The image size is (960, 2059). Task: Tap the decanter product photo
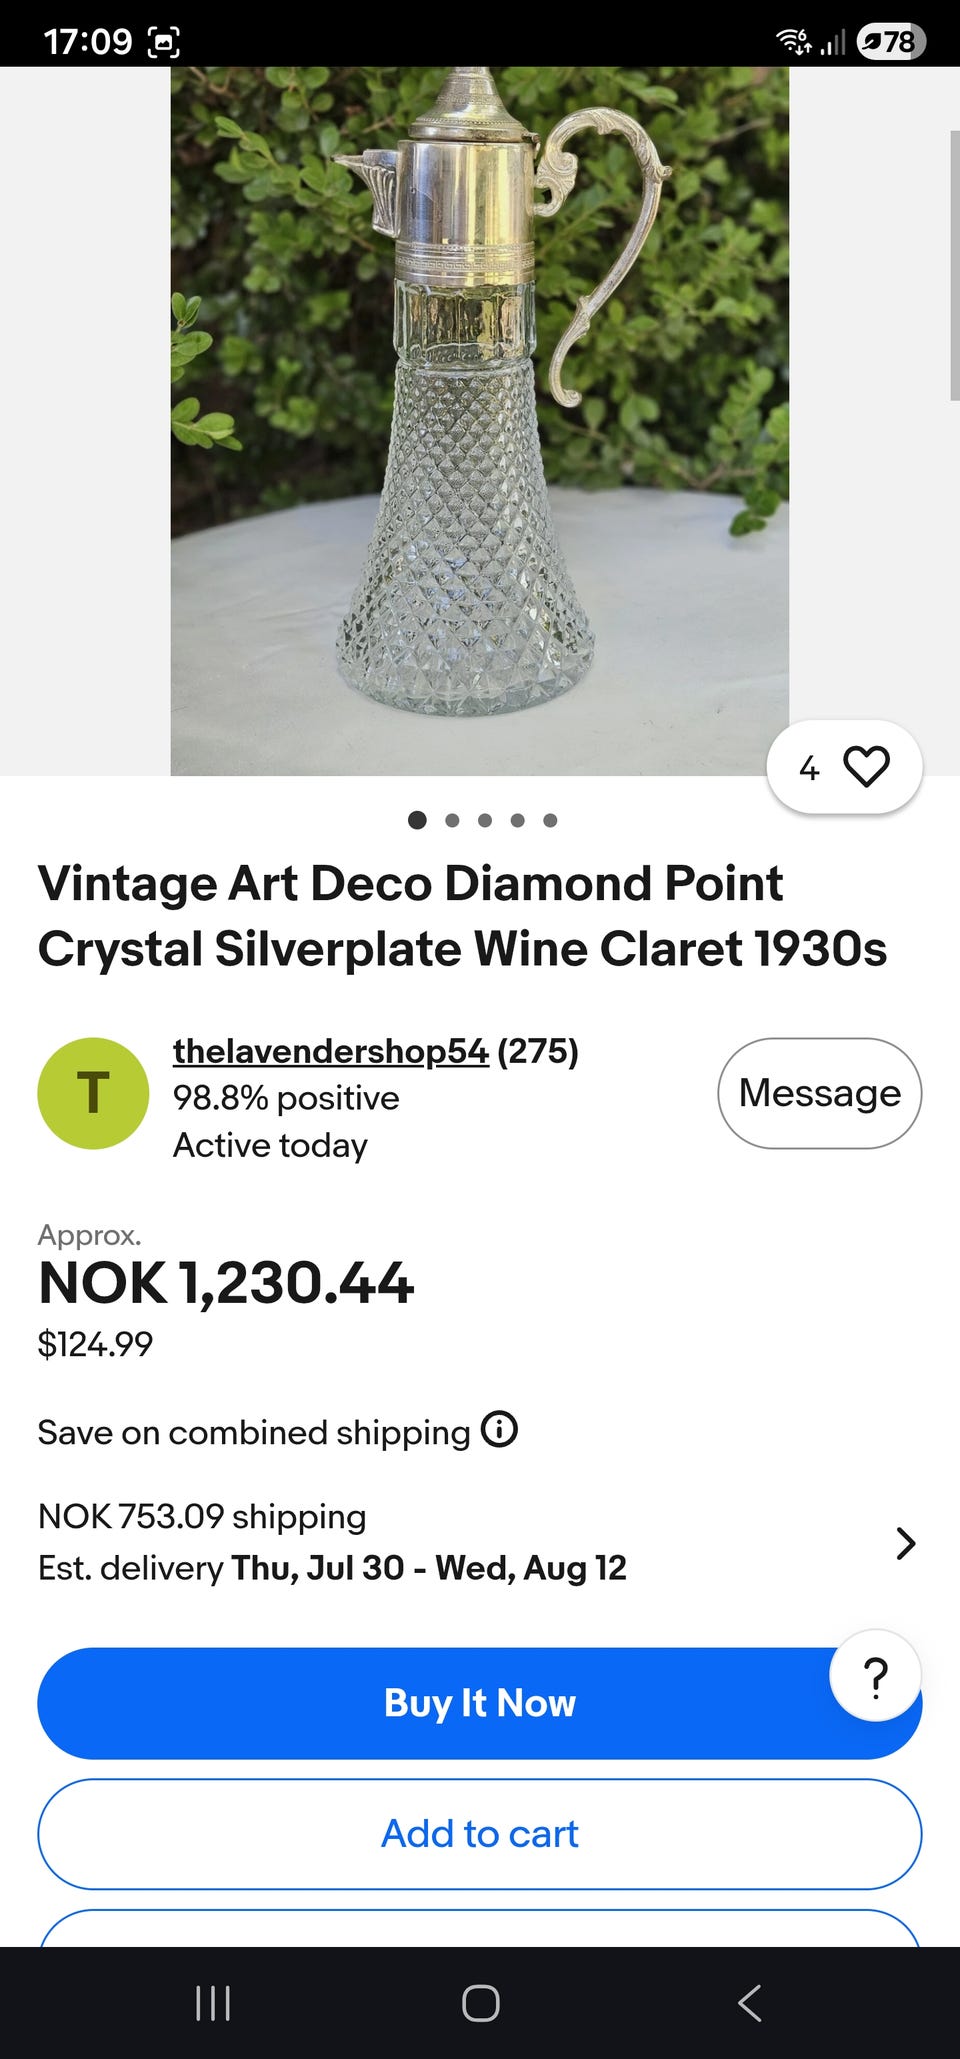point(480,421)
